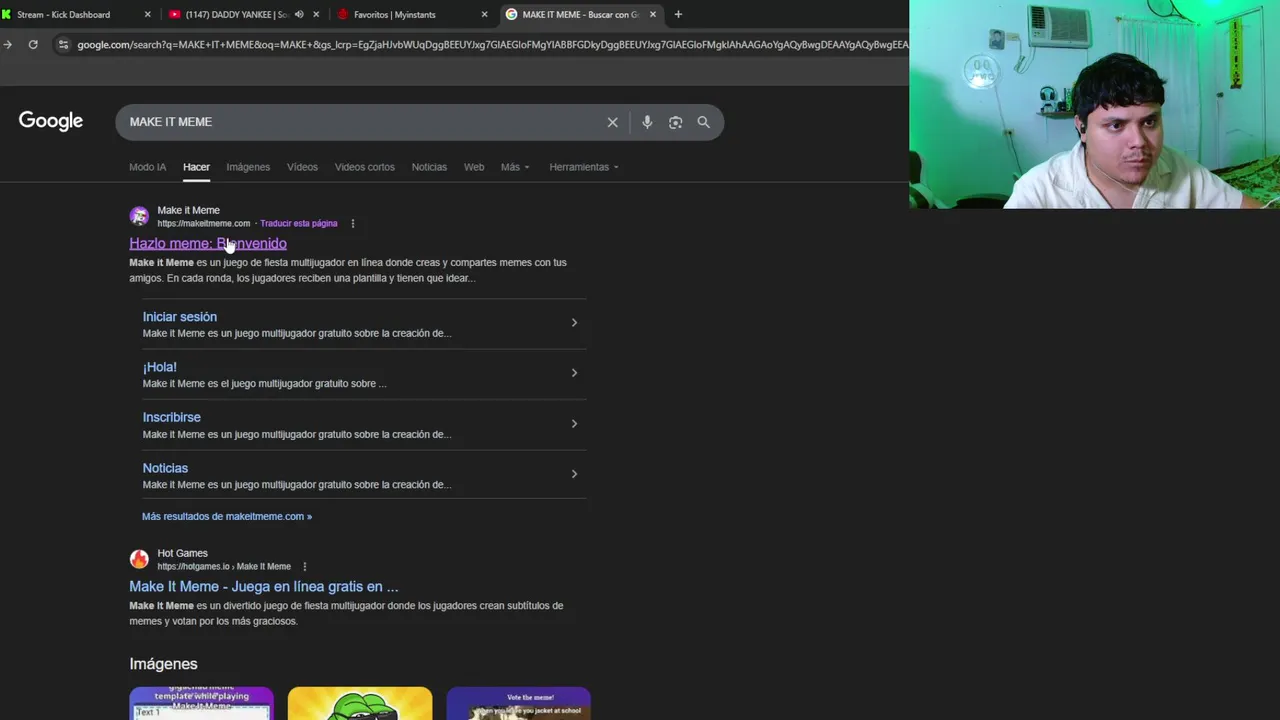The height and width of the screenshot is (720, 1280).
Task: Open a new browser tab
Action: pyautogui.click(x=678, y=14)
